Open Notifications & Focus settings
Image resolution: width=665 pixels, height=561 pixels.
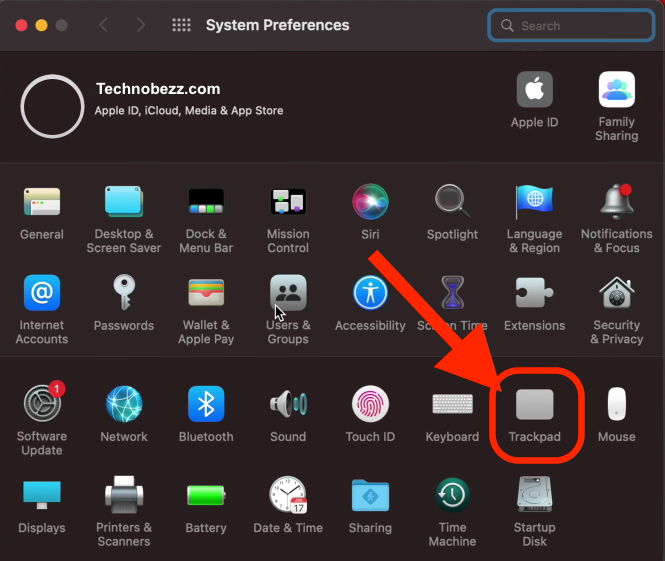[x=617, y=202]
